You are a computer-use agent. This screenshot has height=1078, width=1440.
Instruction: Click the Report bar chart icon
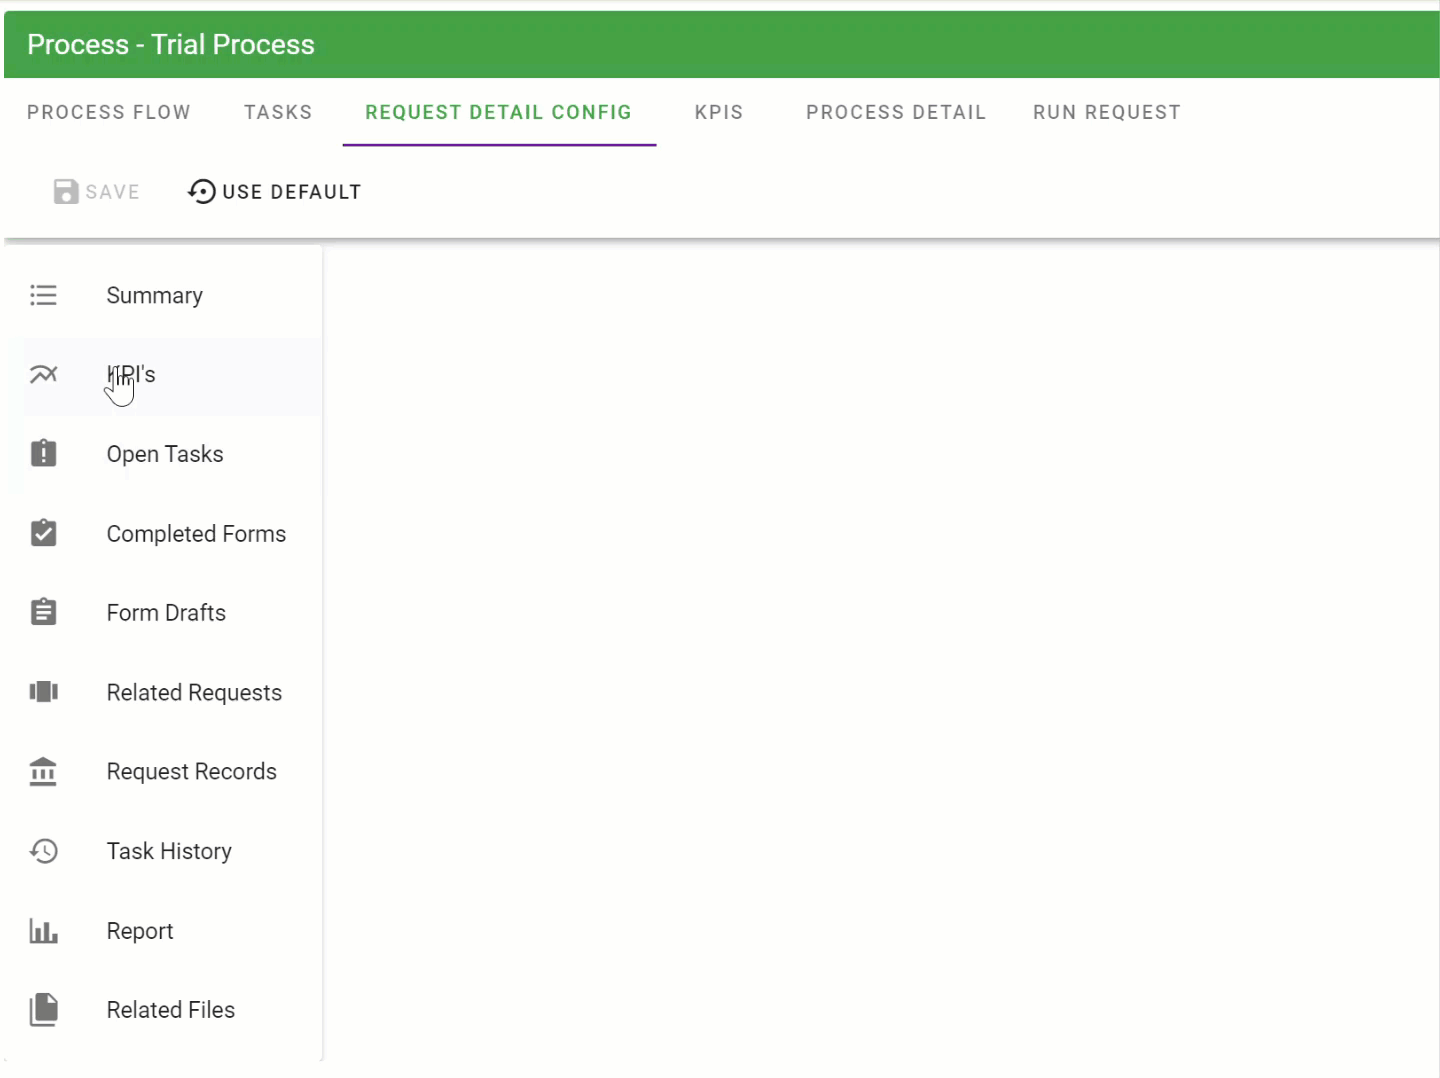point(43,931)
